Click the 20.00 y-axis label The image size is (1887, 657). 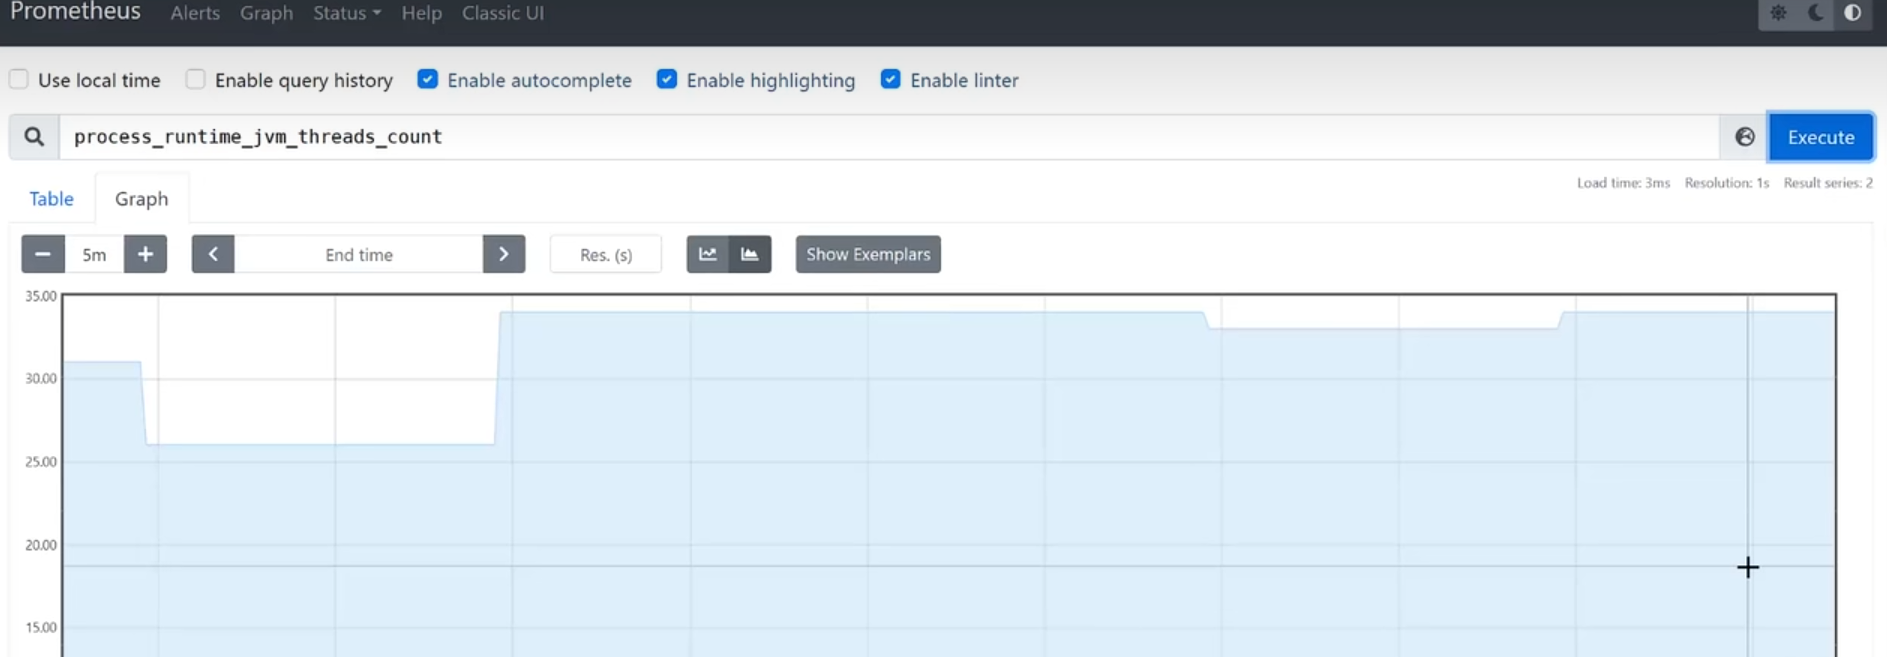(41, 545)
